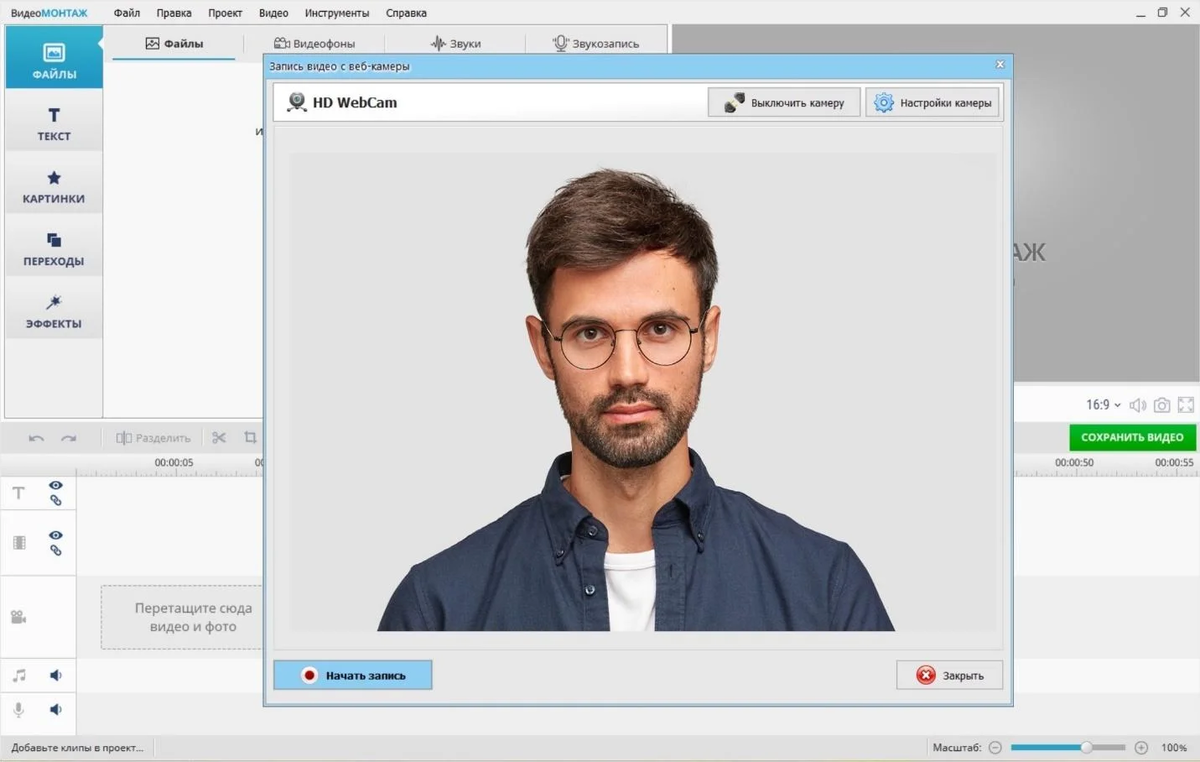Click the 100% zoom value

pos(1174,747)
